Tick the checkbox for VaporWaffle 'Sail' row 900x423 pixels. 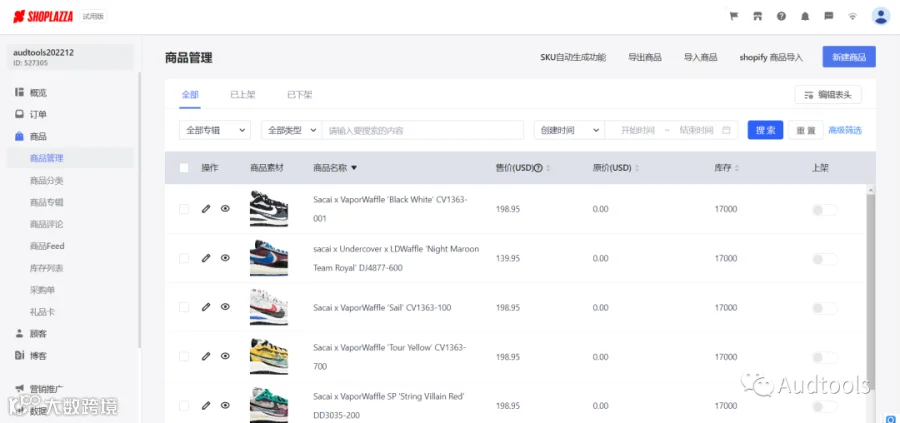pos(184,307)
